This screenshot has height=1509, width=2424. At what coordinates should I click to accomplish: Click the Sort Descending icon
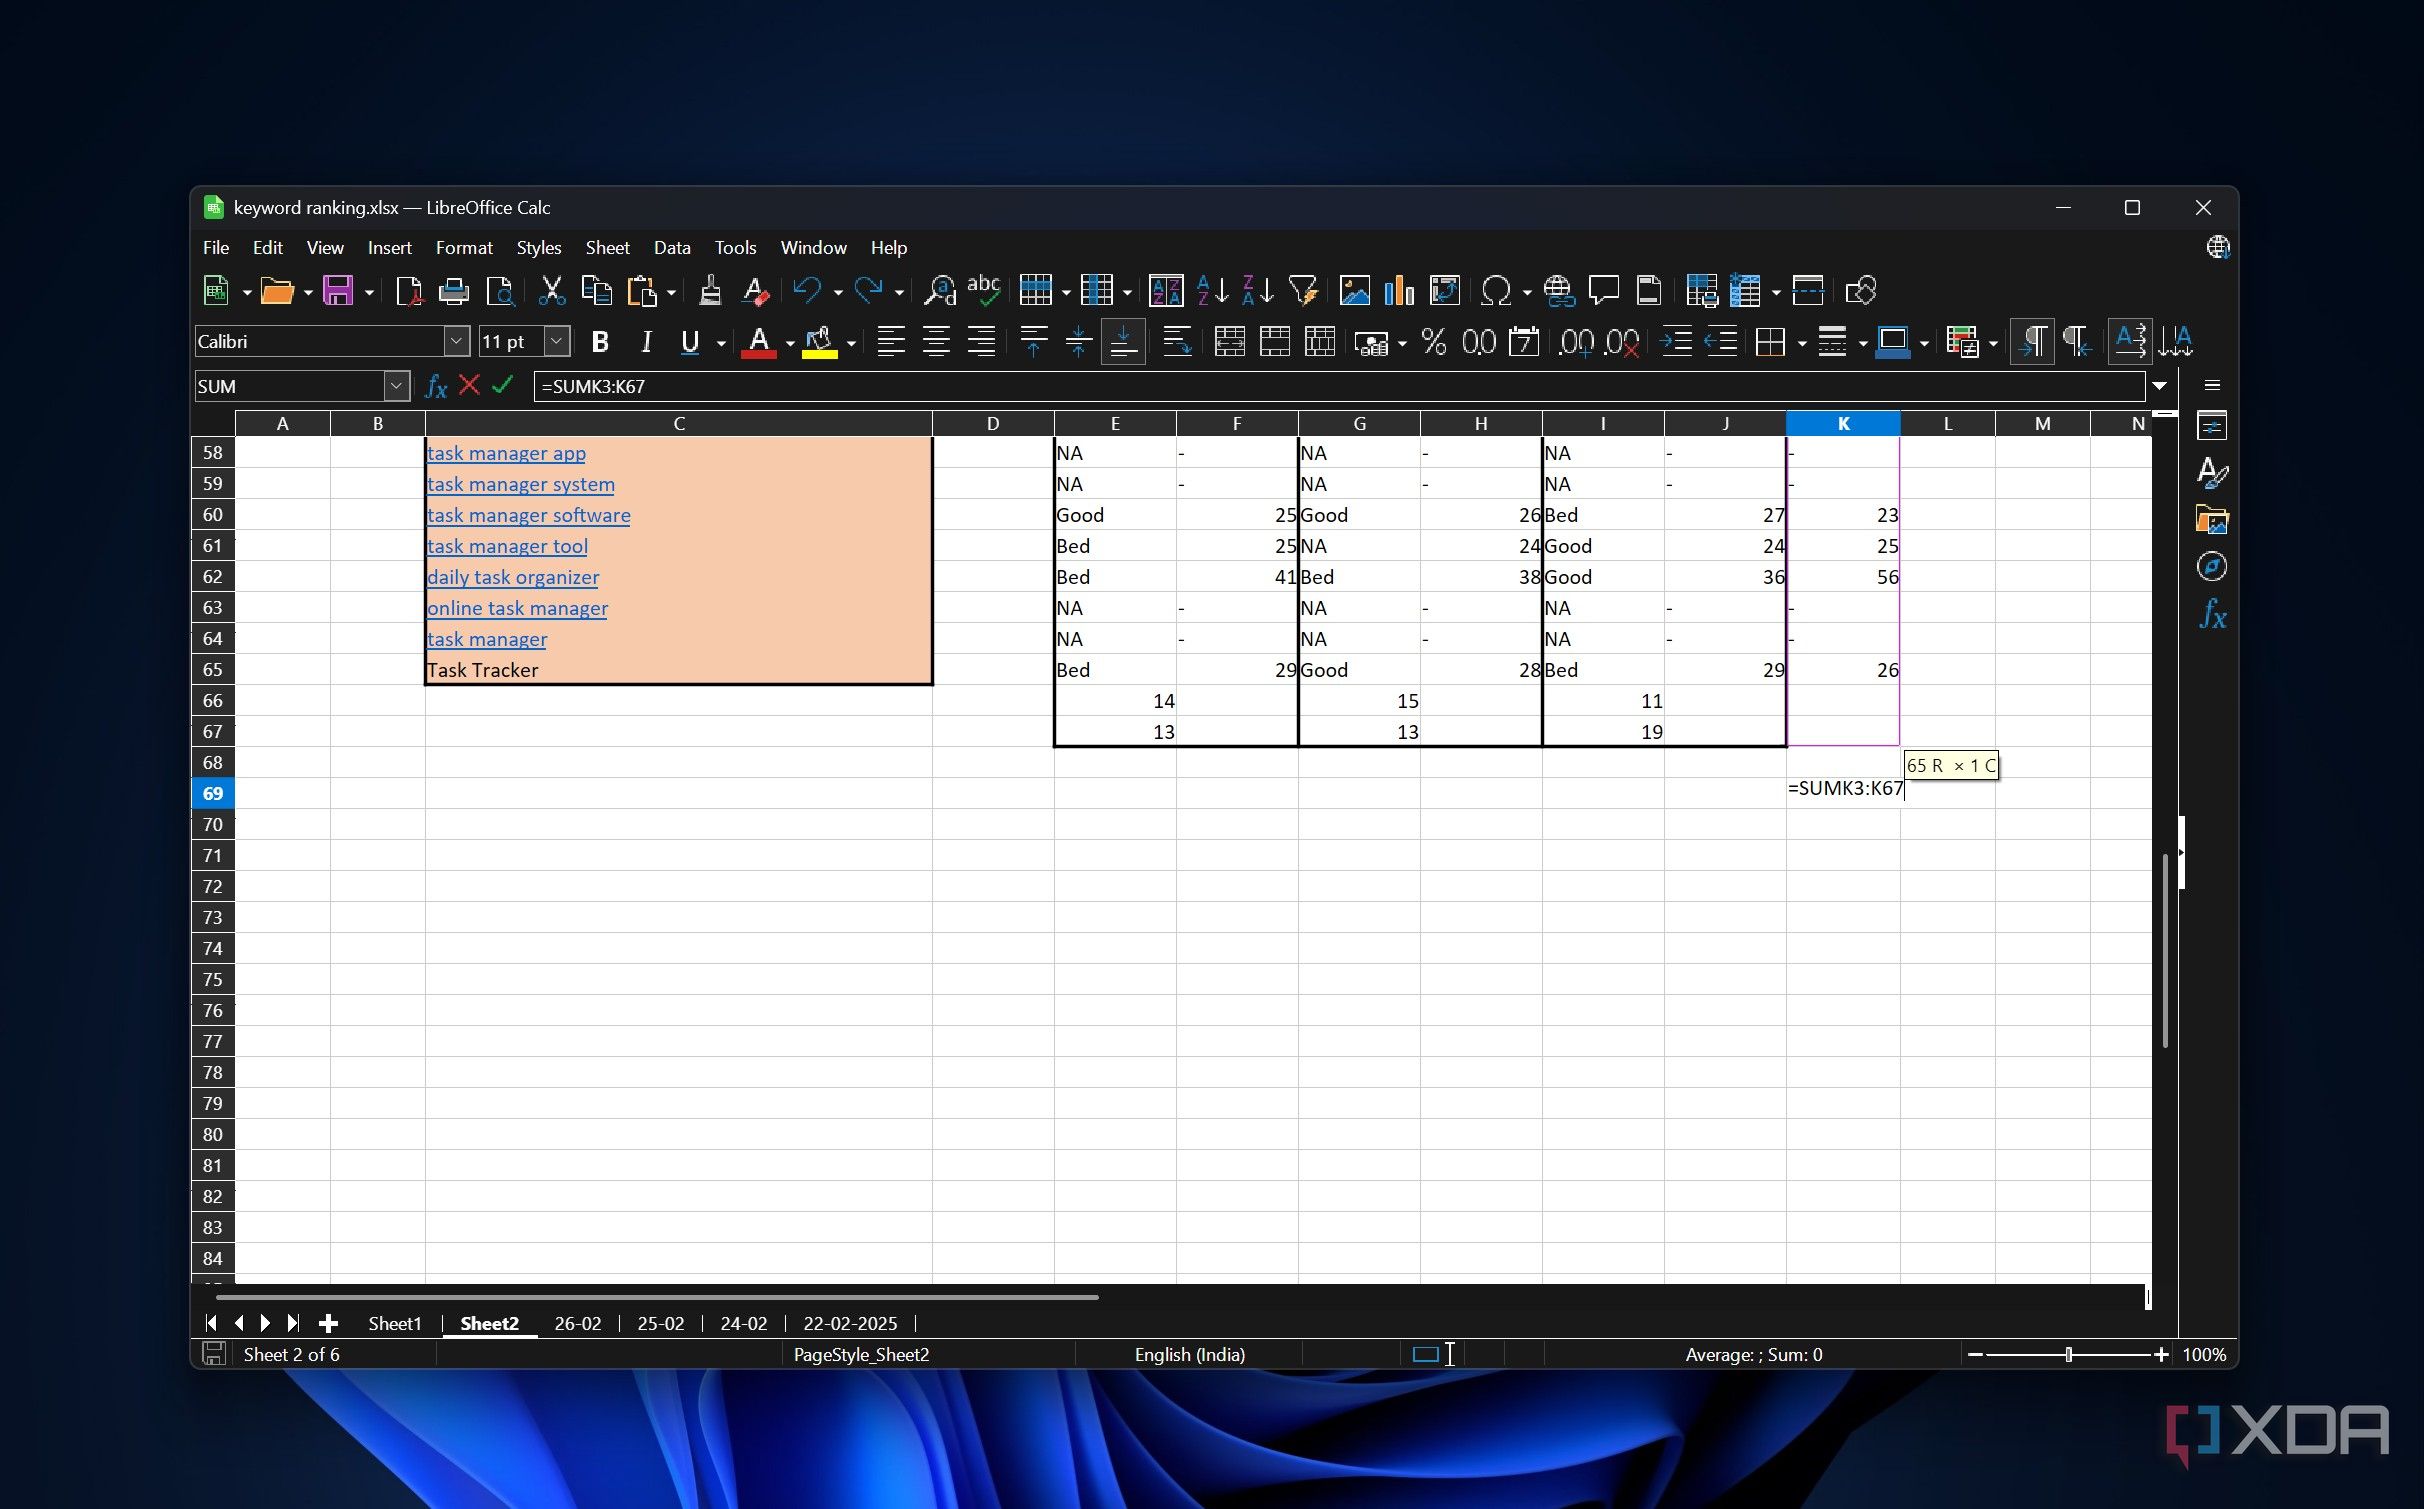(1257, 291)
